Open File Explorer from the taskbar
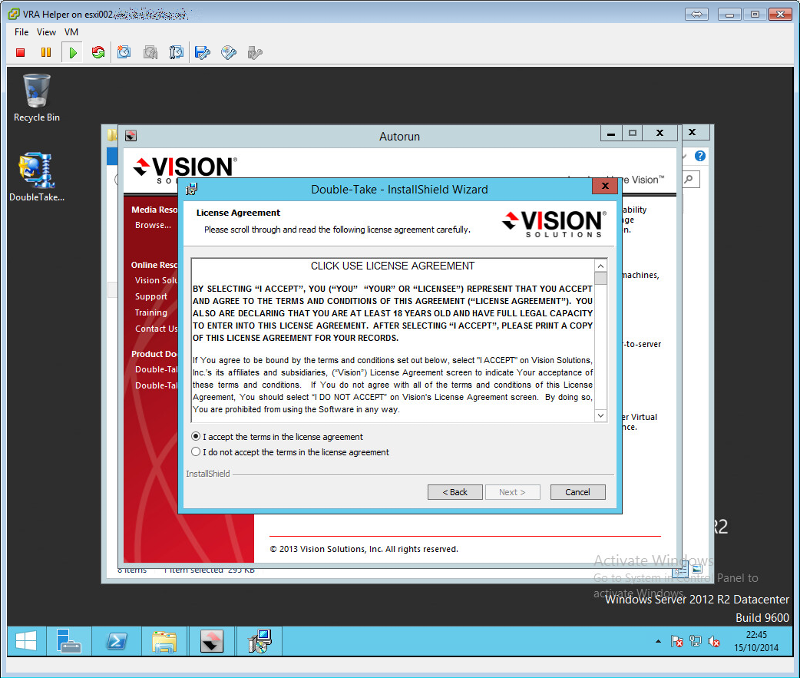 point(164,641)
